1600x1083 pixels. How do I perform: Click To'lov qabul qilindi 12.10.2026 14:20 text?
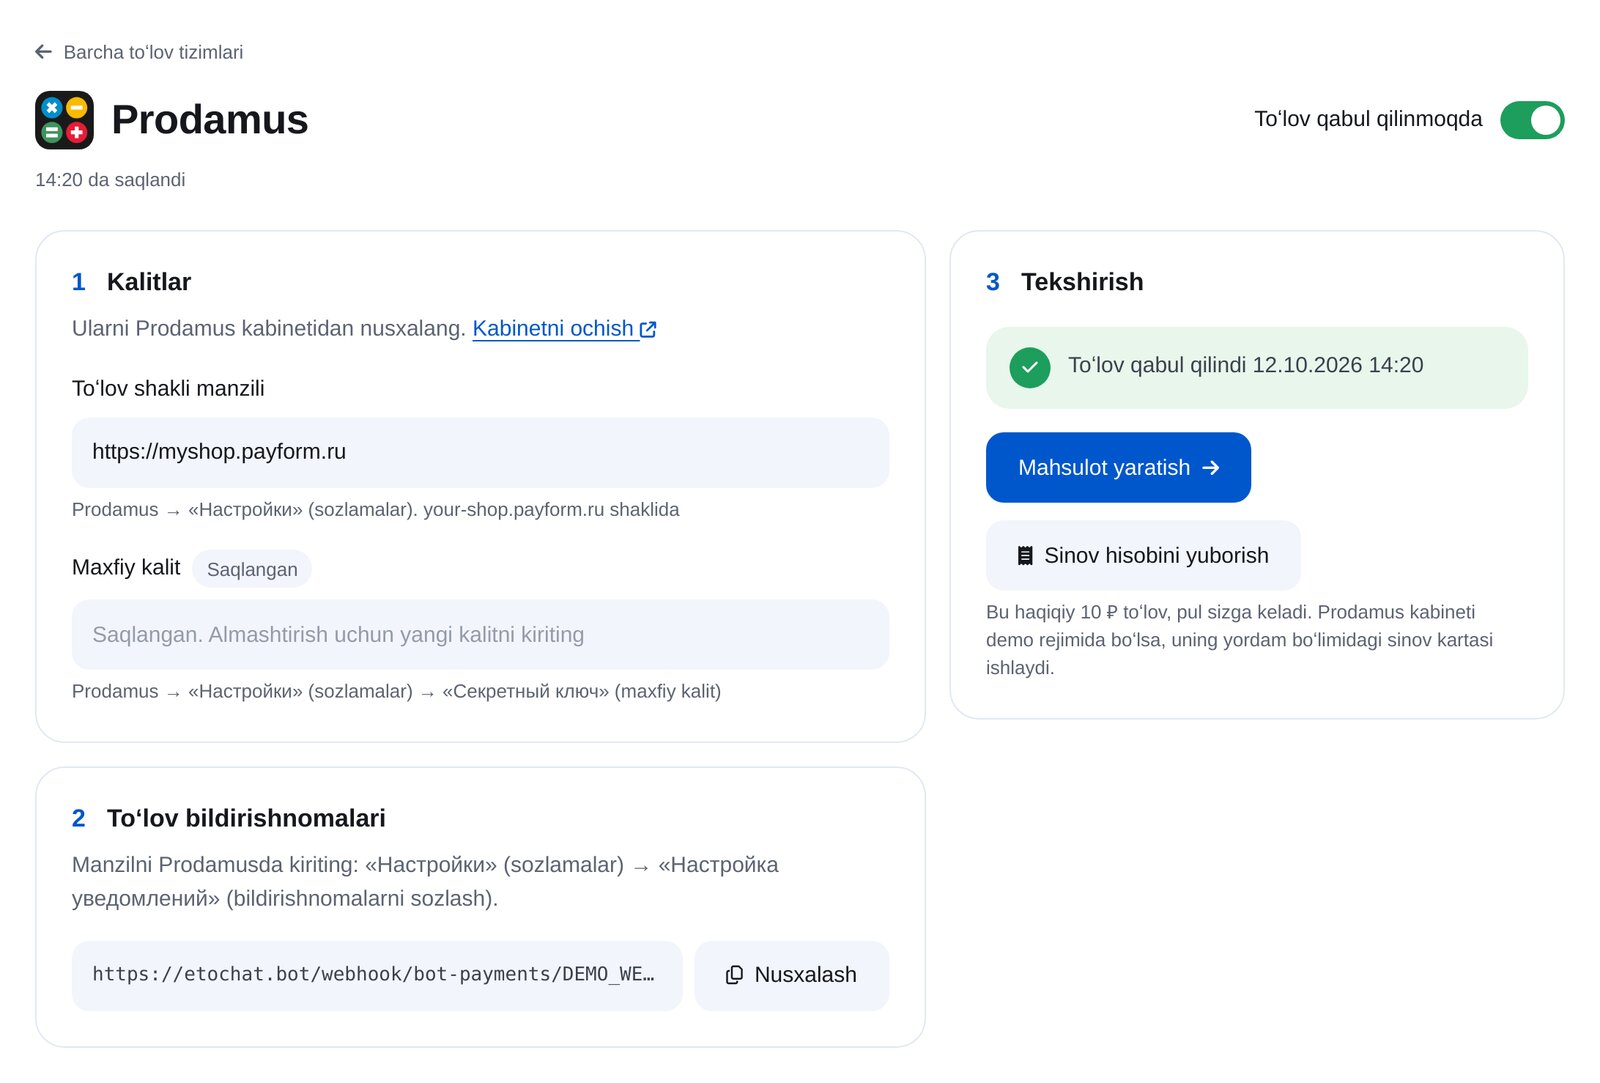pyautogui.click(x=1245, y=366)
